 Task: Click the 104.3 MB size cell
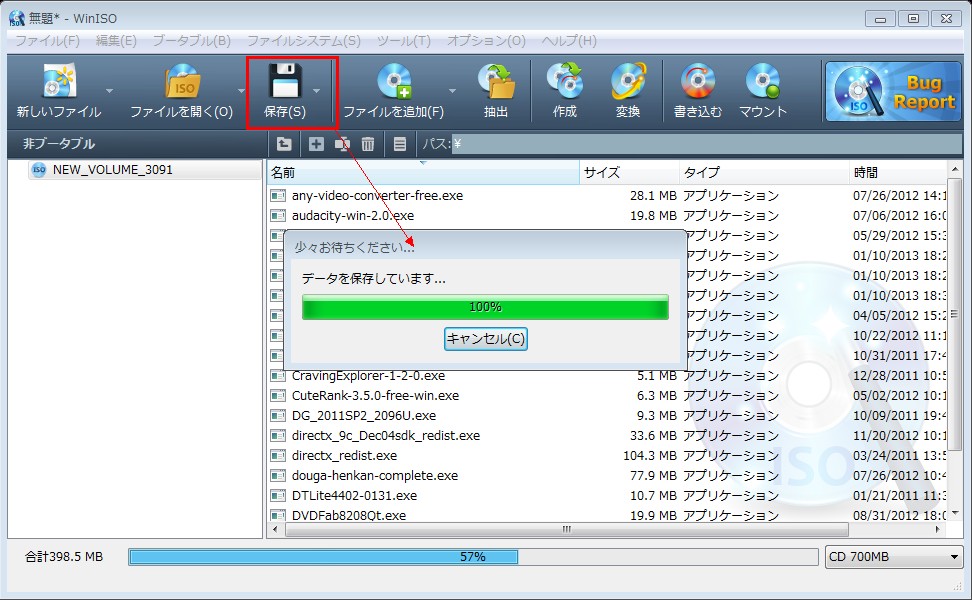[650, 456]
